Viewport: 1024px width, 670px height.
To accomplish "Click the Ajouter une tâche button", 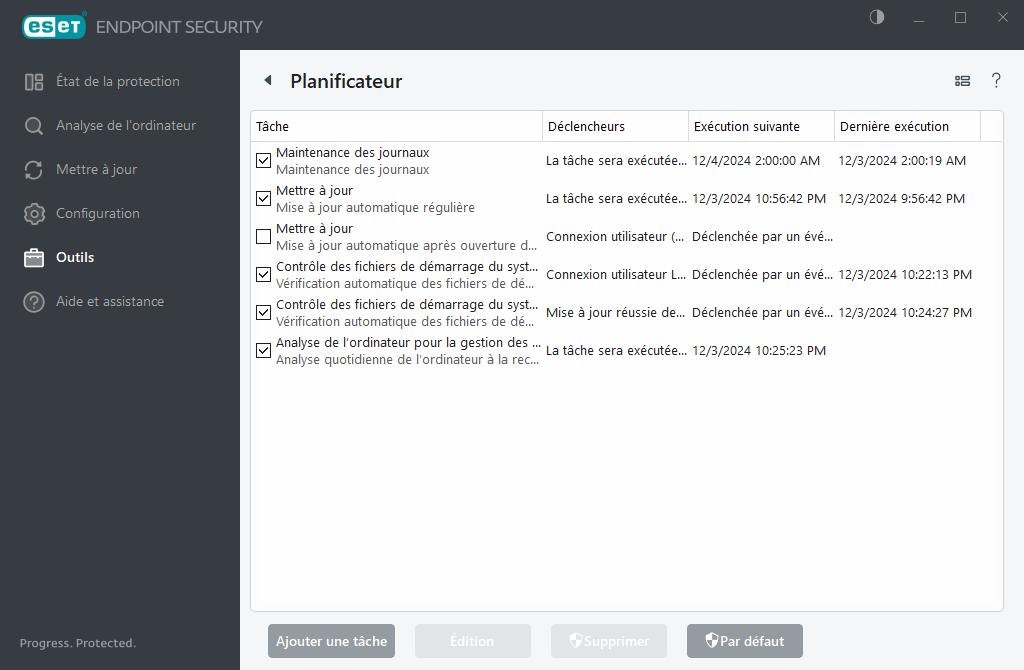I will [331, 641].
